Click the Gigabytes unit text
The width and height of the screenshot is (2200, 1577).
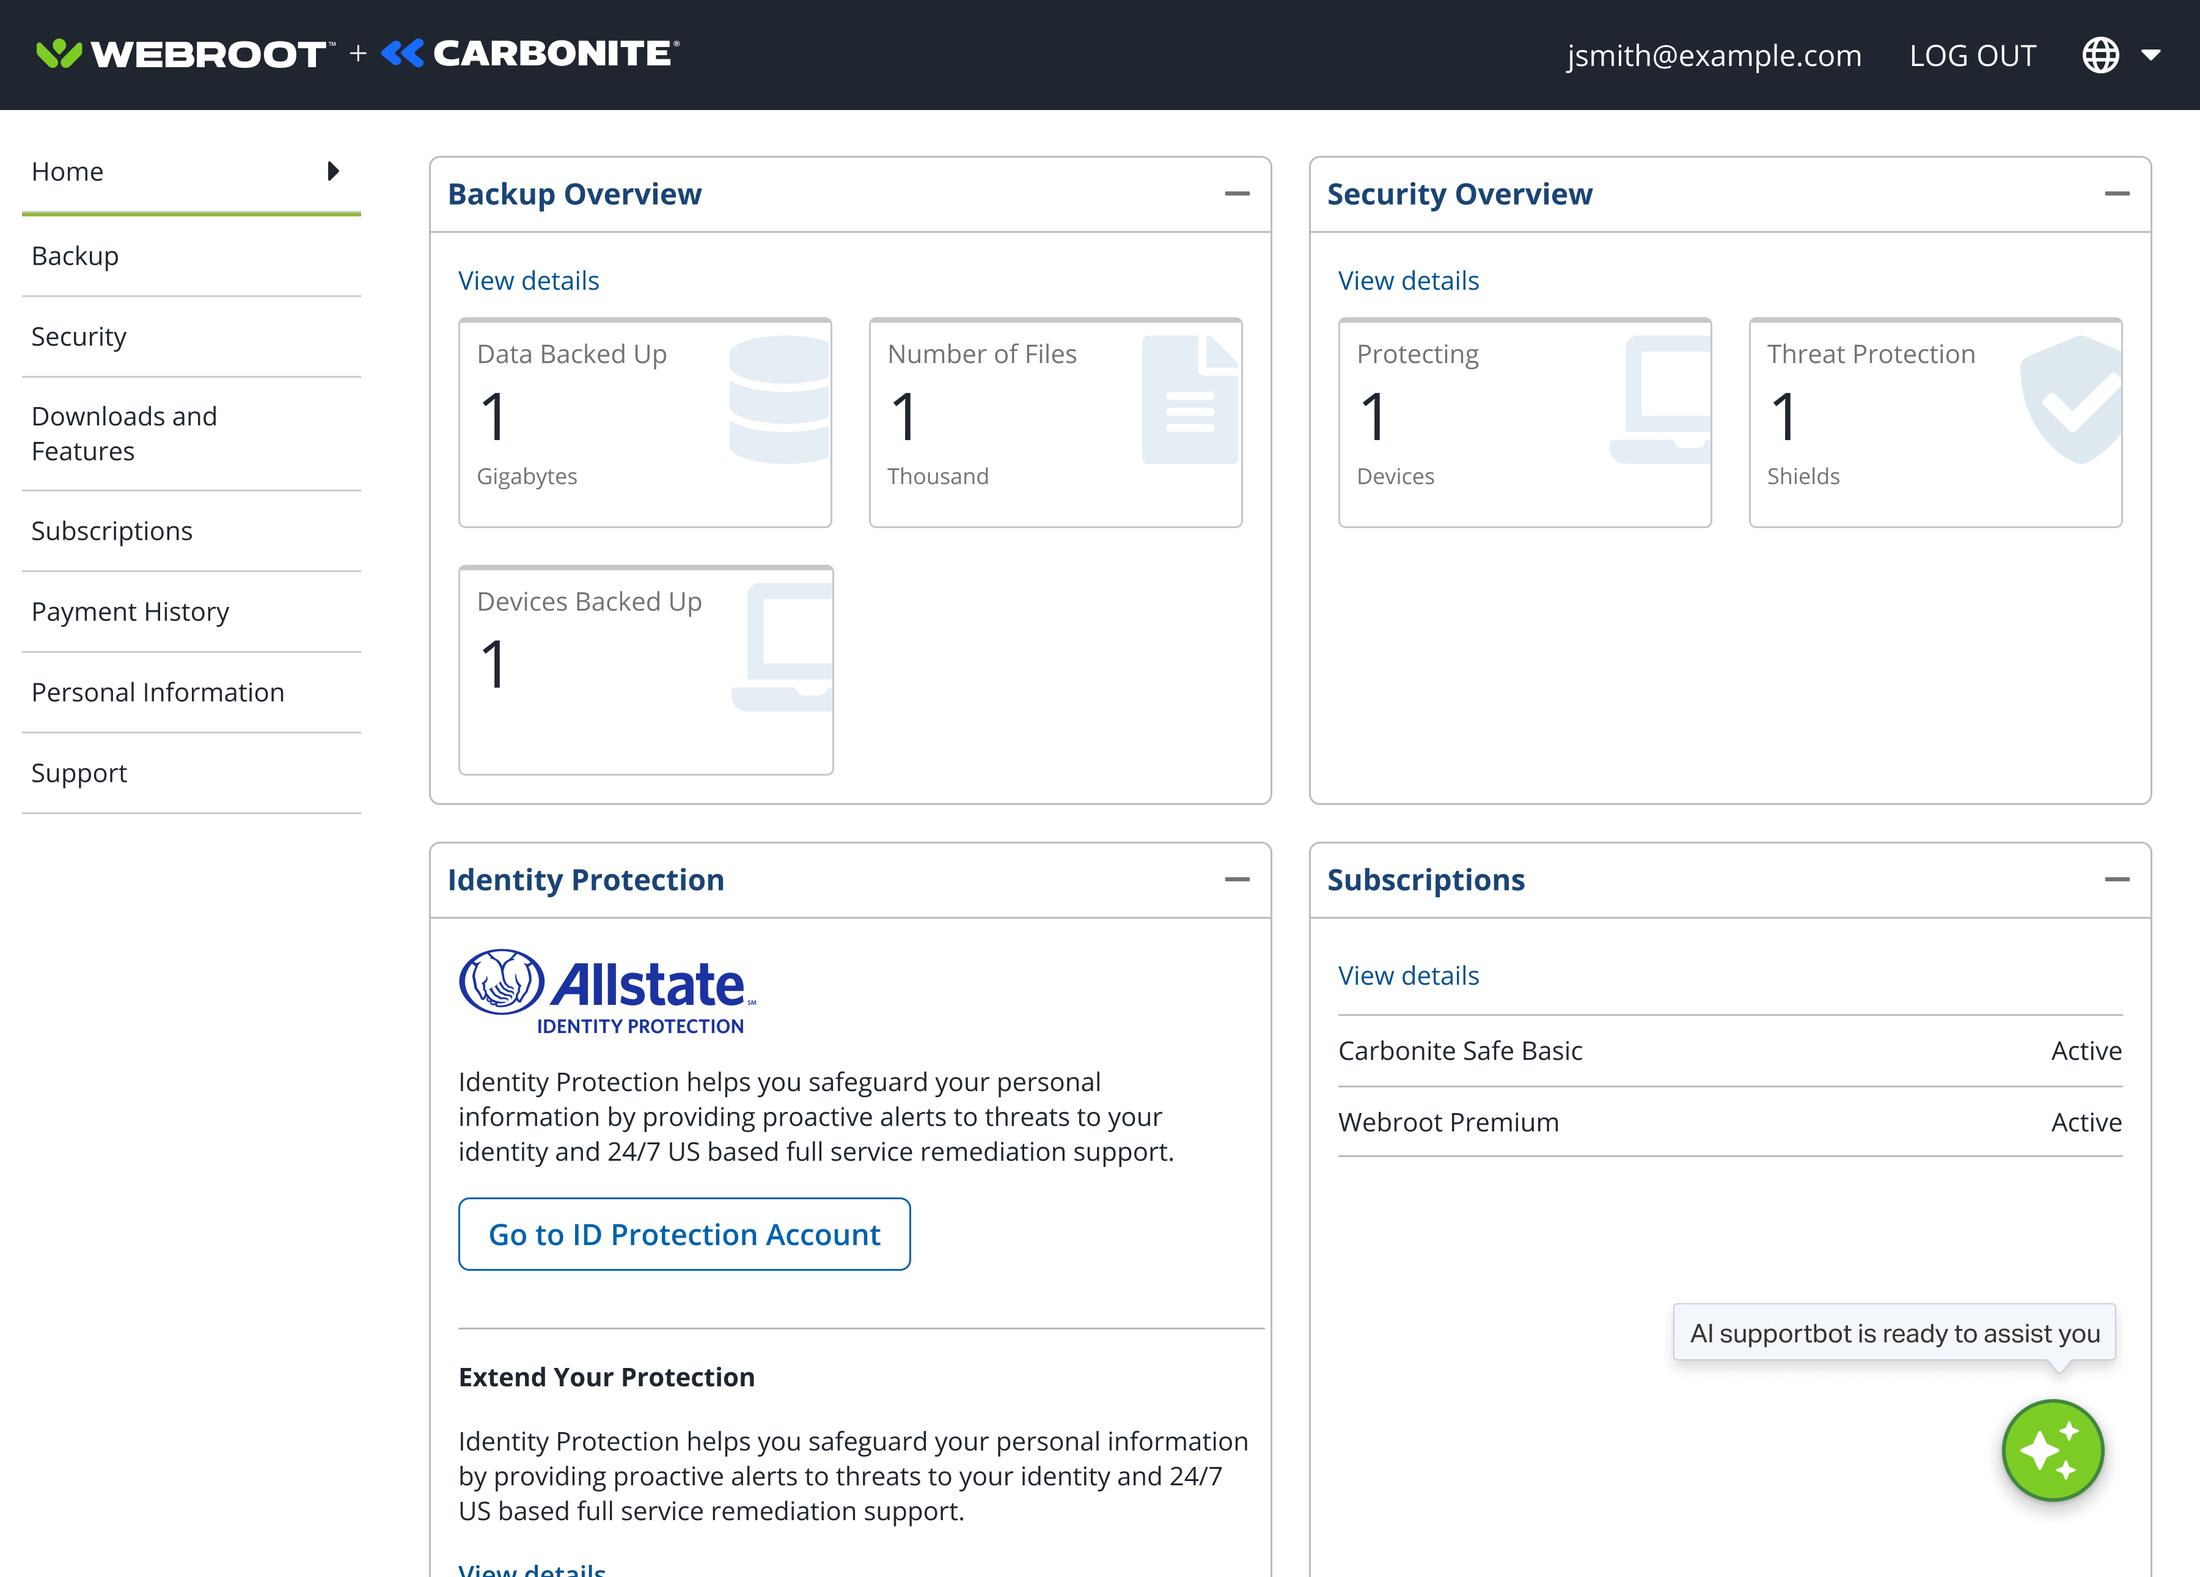click(x=527, y=477)
